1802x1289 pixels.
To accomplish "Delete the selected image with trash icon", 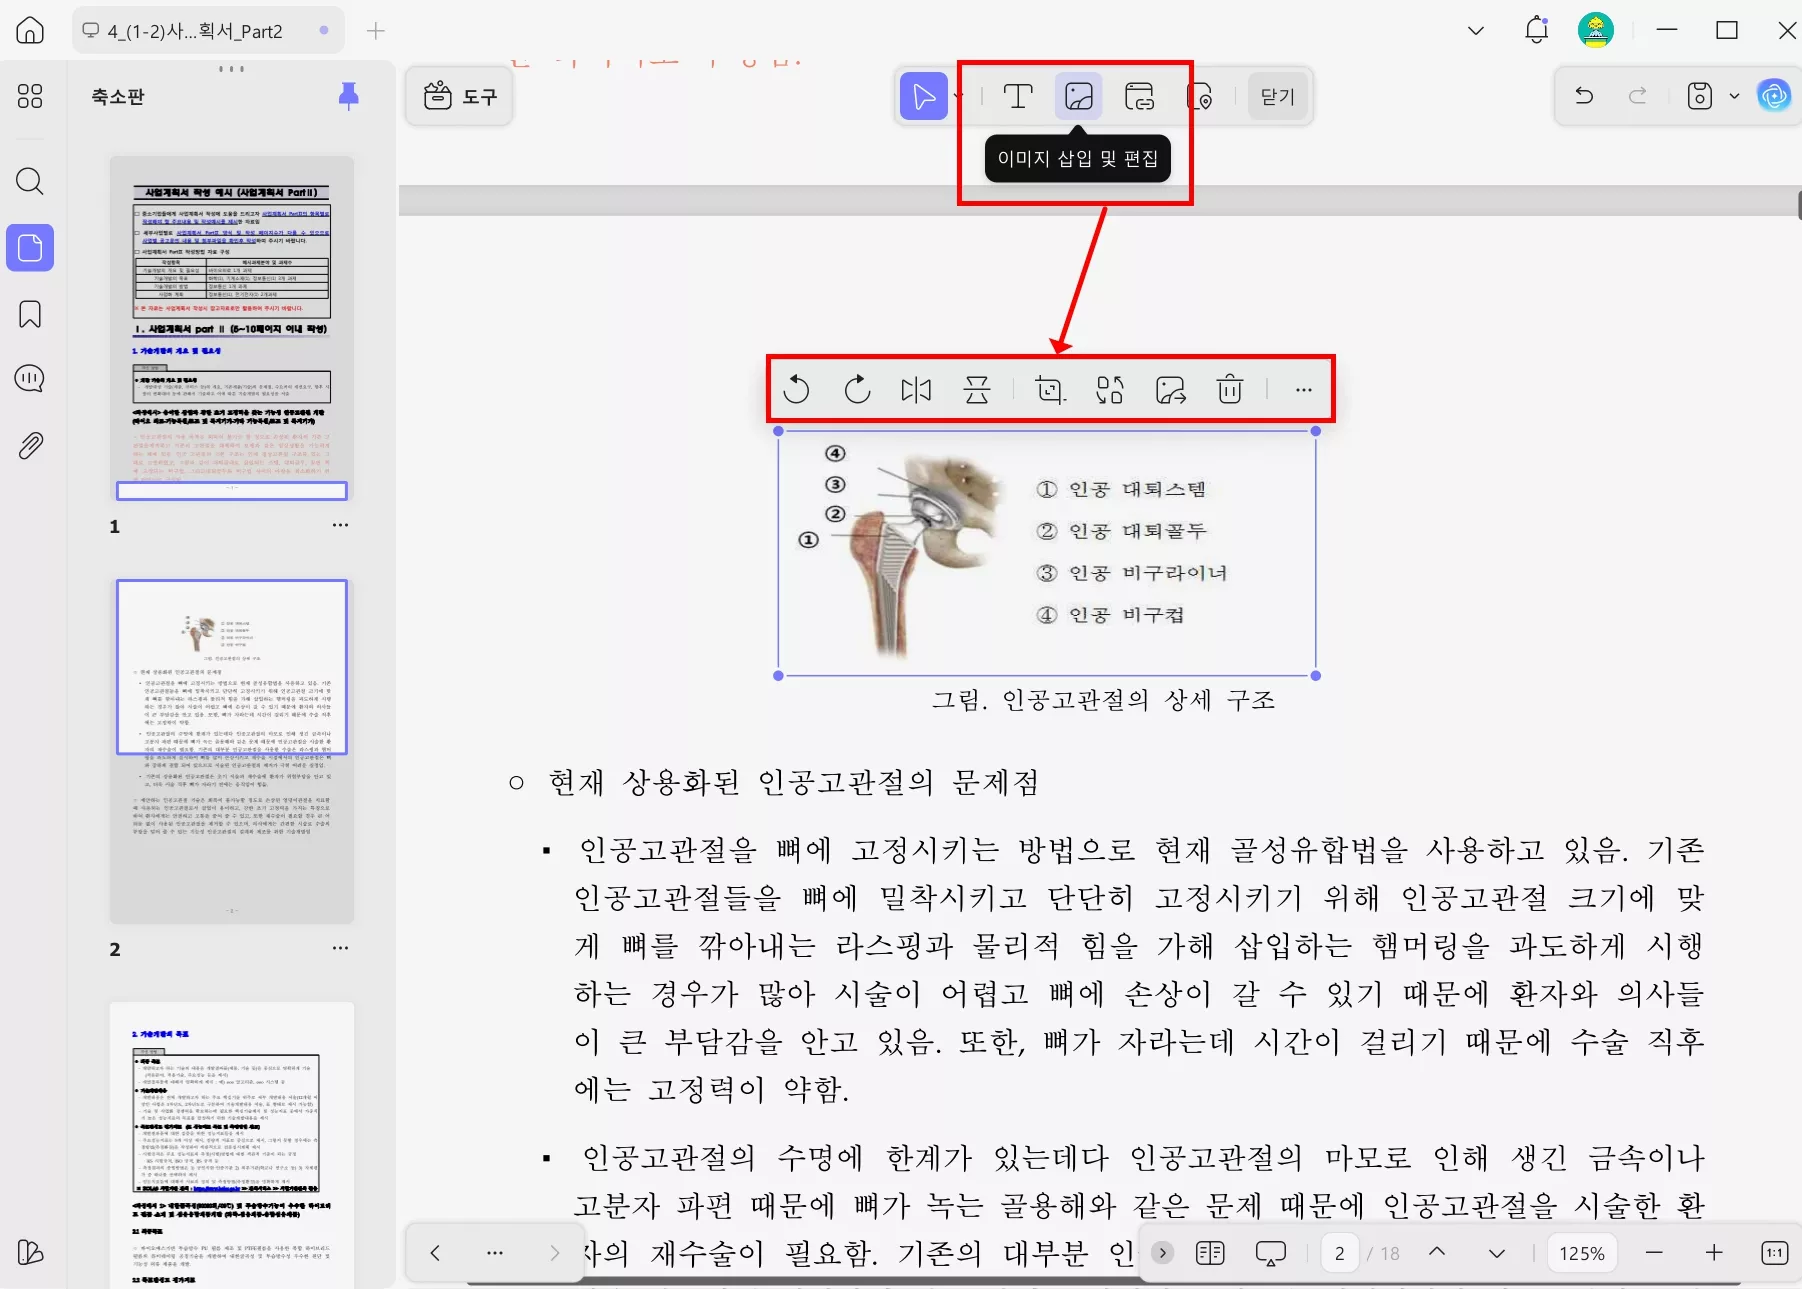I will tap(1230, 390).
